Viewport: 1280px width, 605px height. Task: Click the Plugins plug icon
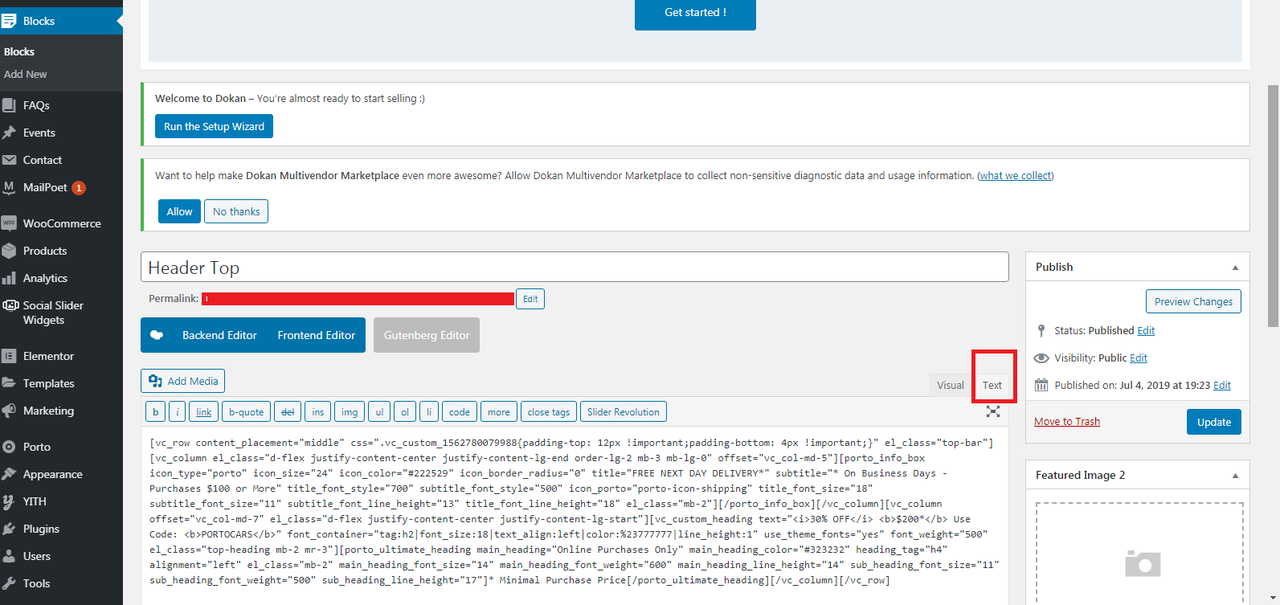[9, 529]
